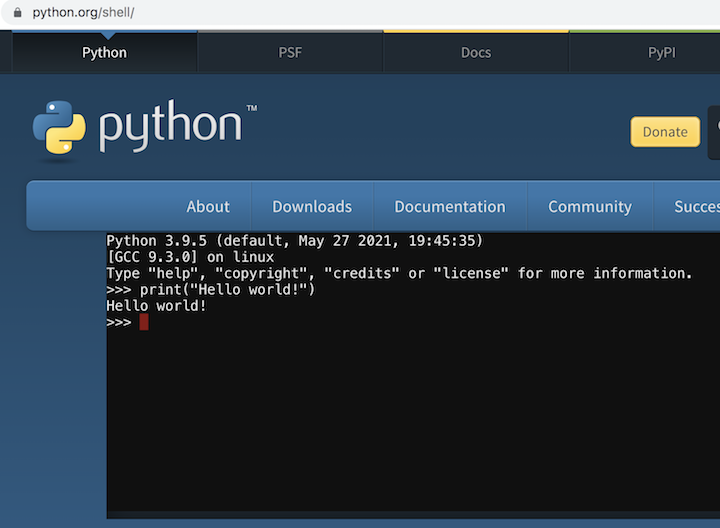Click the red terminal cursor block
Image resolution: width=720 pixels, height=528 pixels.
click(144, 322)
